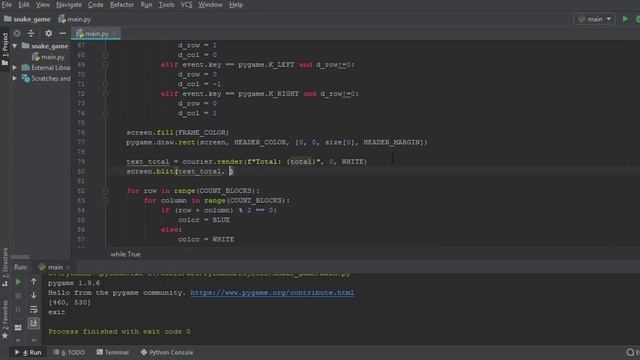This screenshot has height=360, width=640.
Task: Click the pause output icon in Run panel
Action: point(18,309)
